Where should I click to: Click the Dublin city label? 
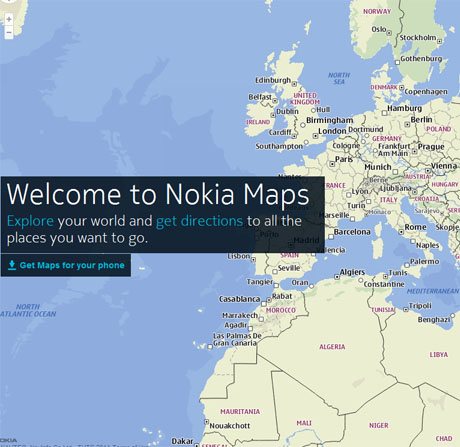click(x=287, y=111)
